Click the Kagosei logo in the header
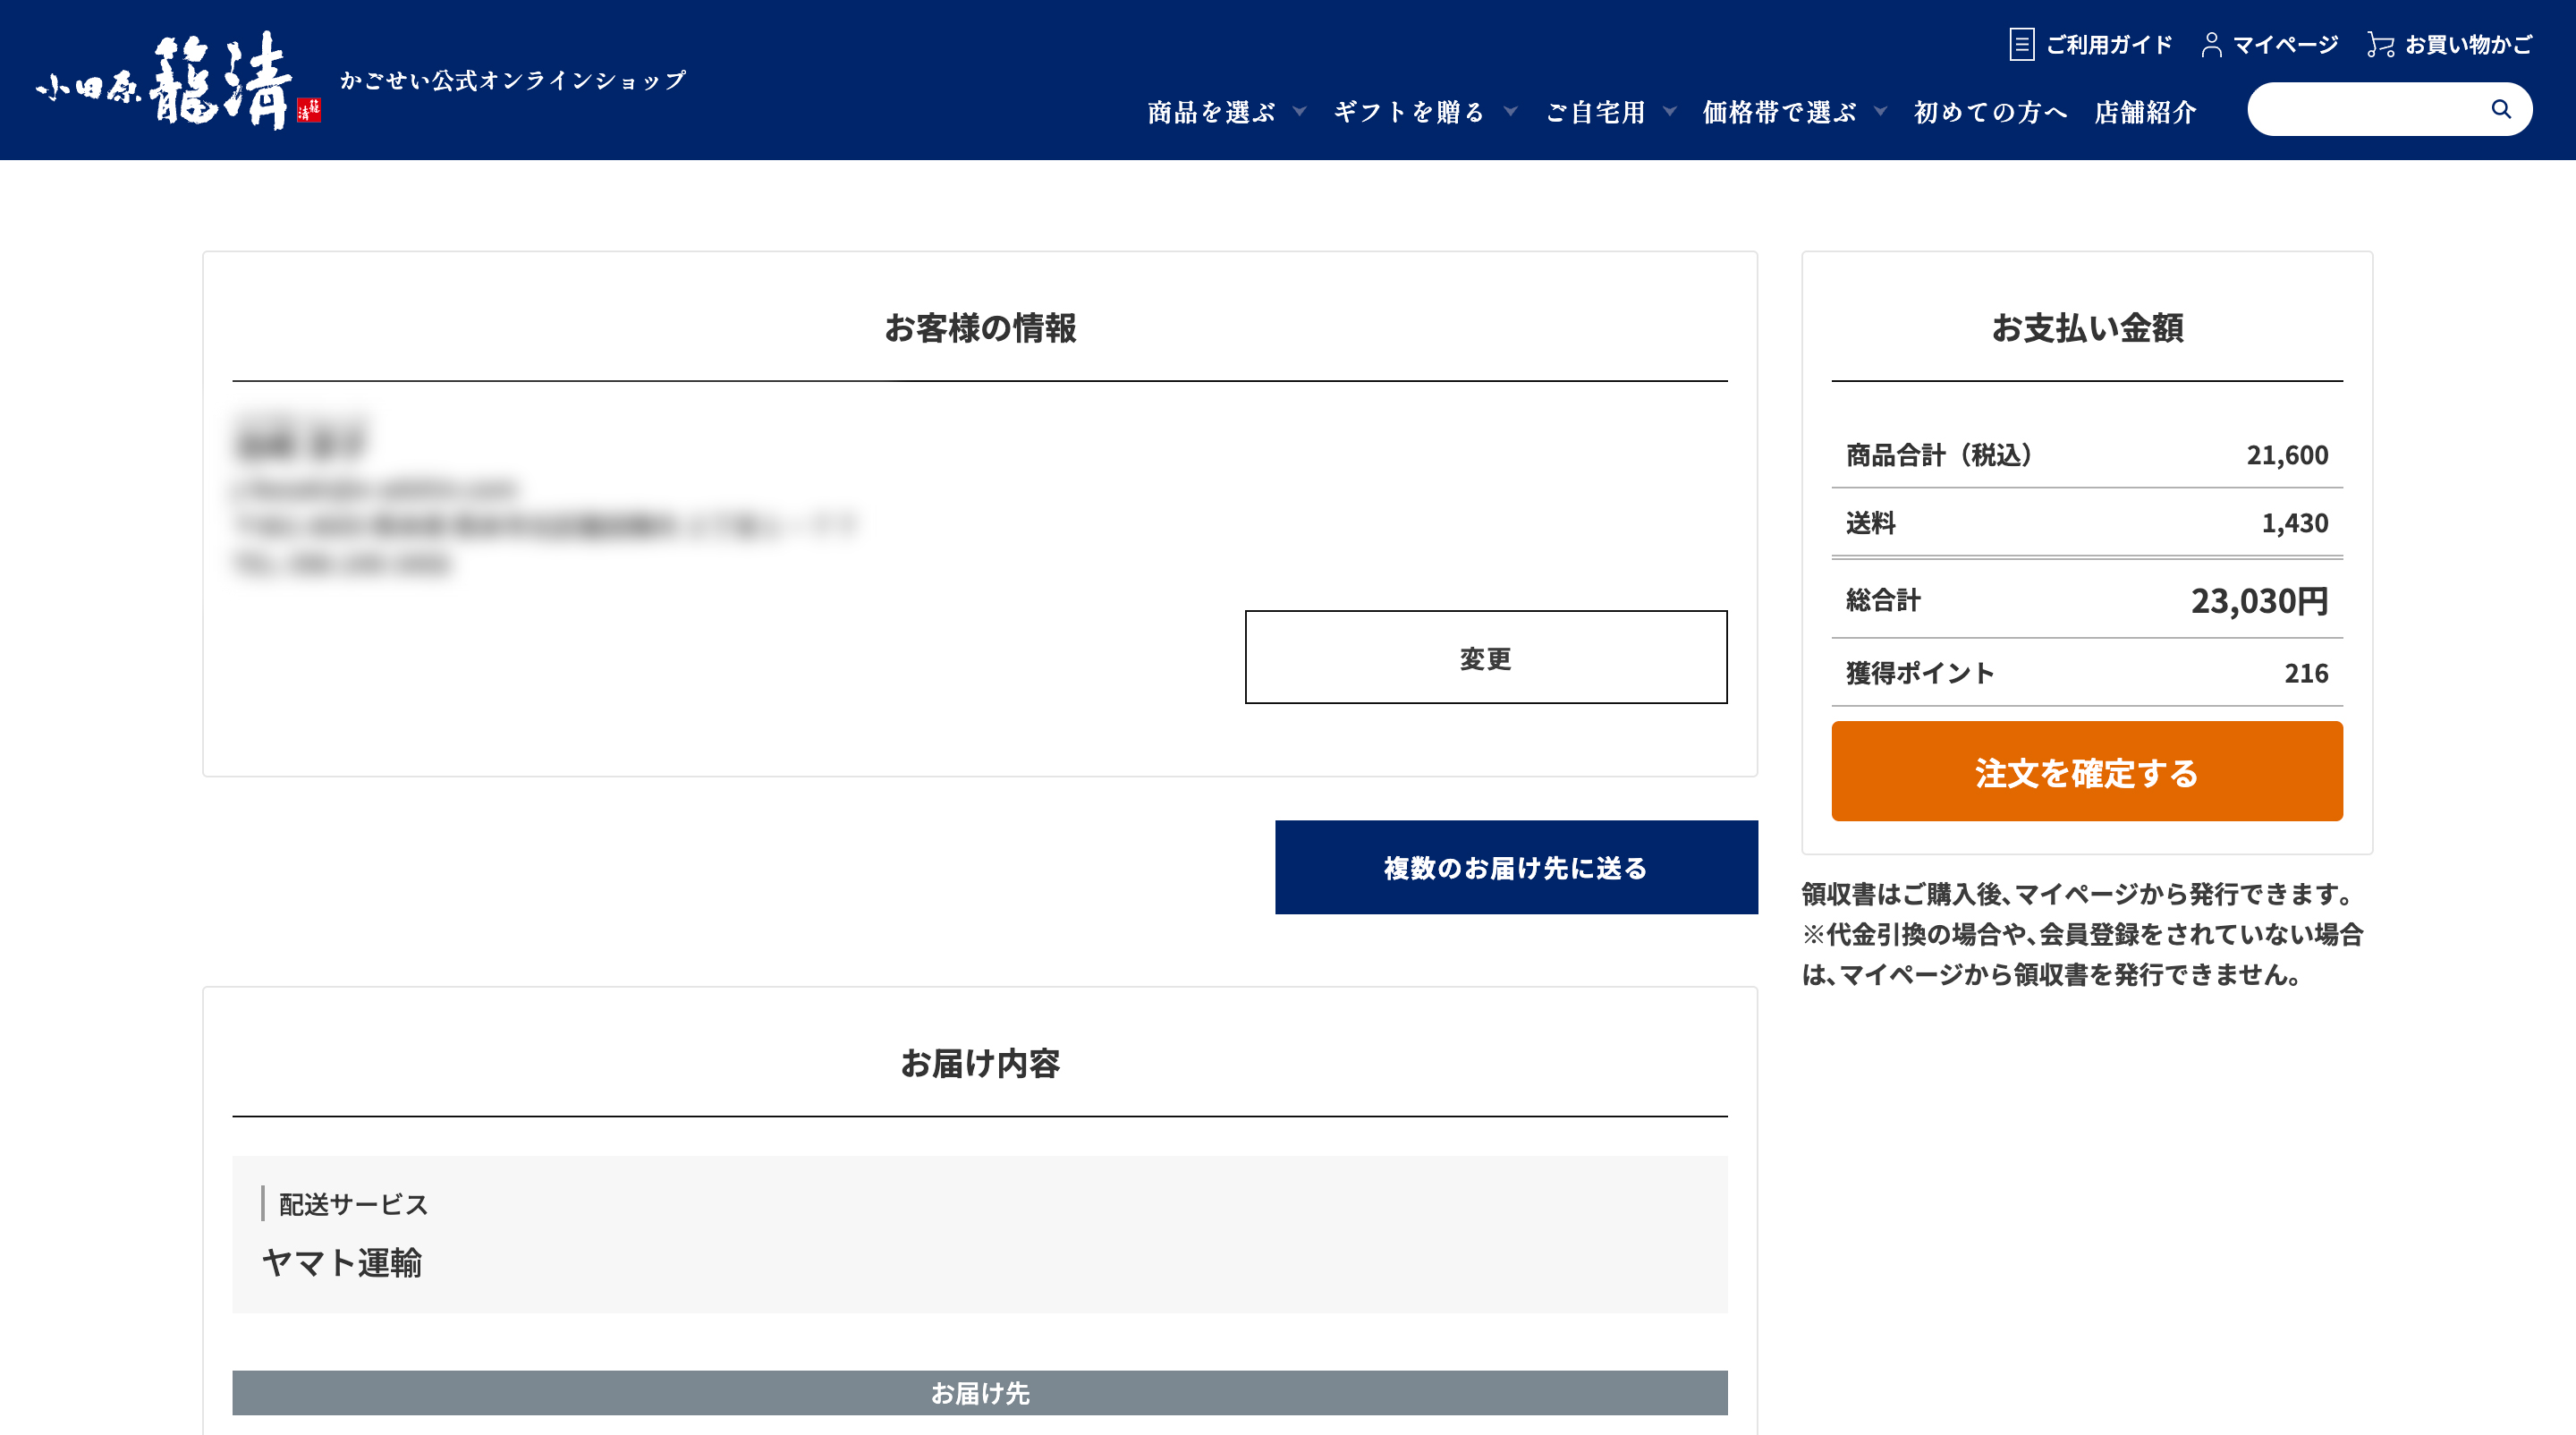The image size is (2576, 1435). [x=178, y=80]
